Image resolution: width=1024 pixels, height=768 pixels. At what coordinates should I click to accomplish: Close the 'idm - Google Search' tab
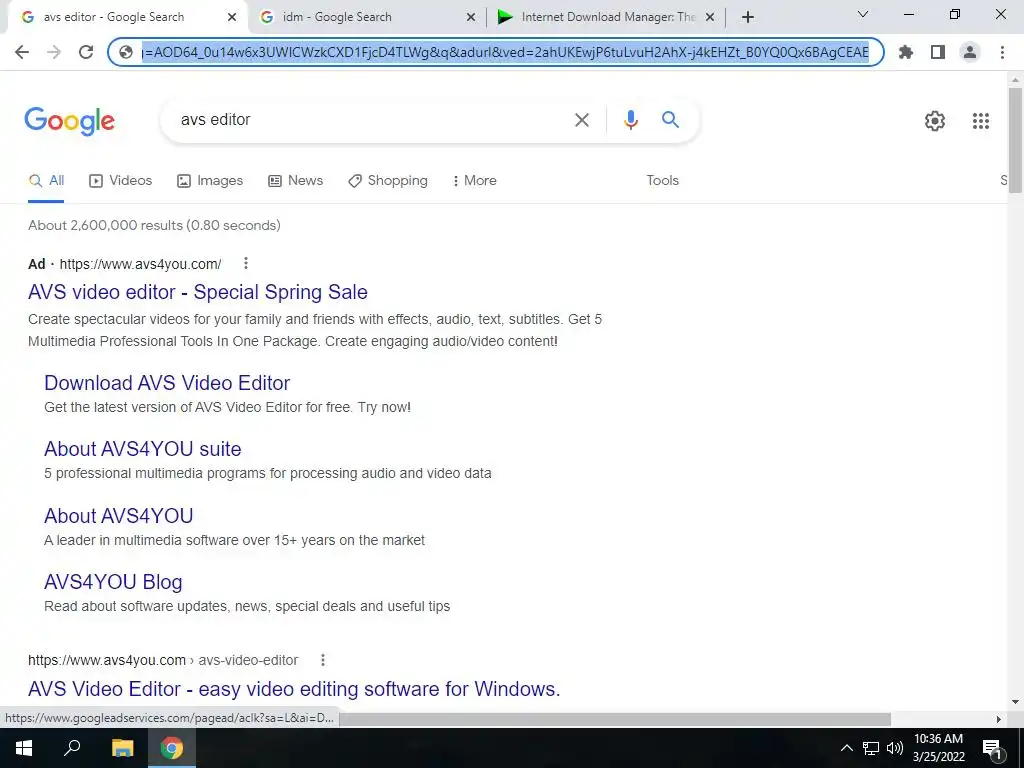471,17
